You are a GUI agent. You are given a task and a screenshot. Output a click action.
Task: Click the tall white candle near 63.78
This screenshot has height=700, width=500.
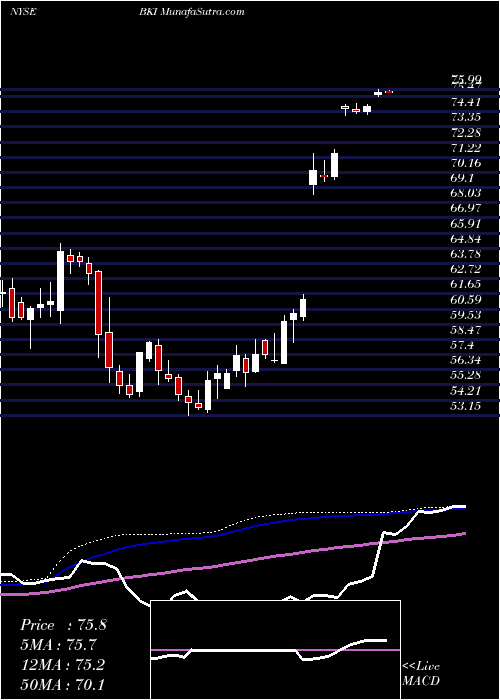pos(60,281)
